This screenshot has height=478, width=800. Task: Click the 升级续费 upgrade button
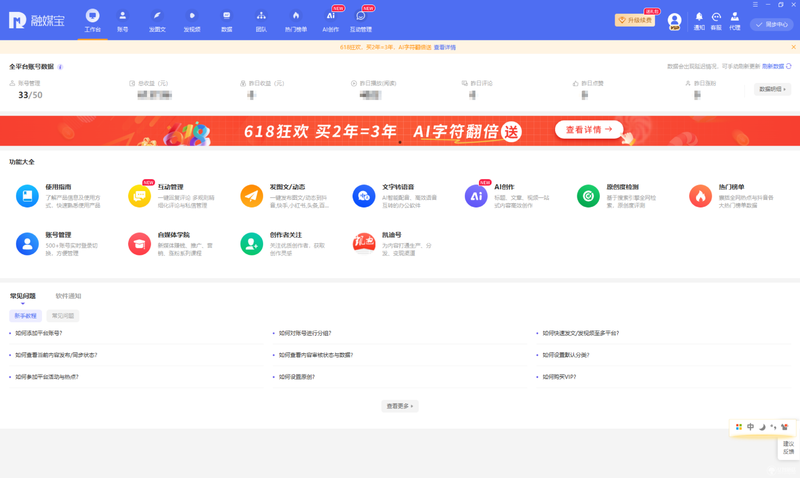click(635, 20)
